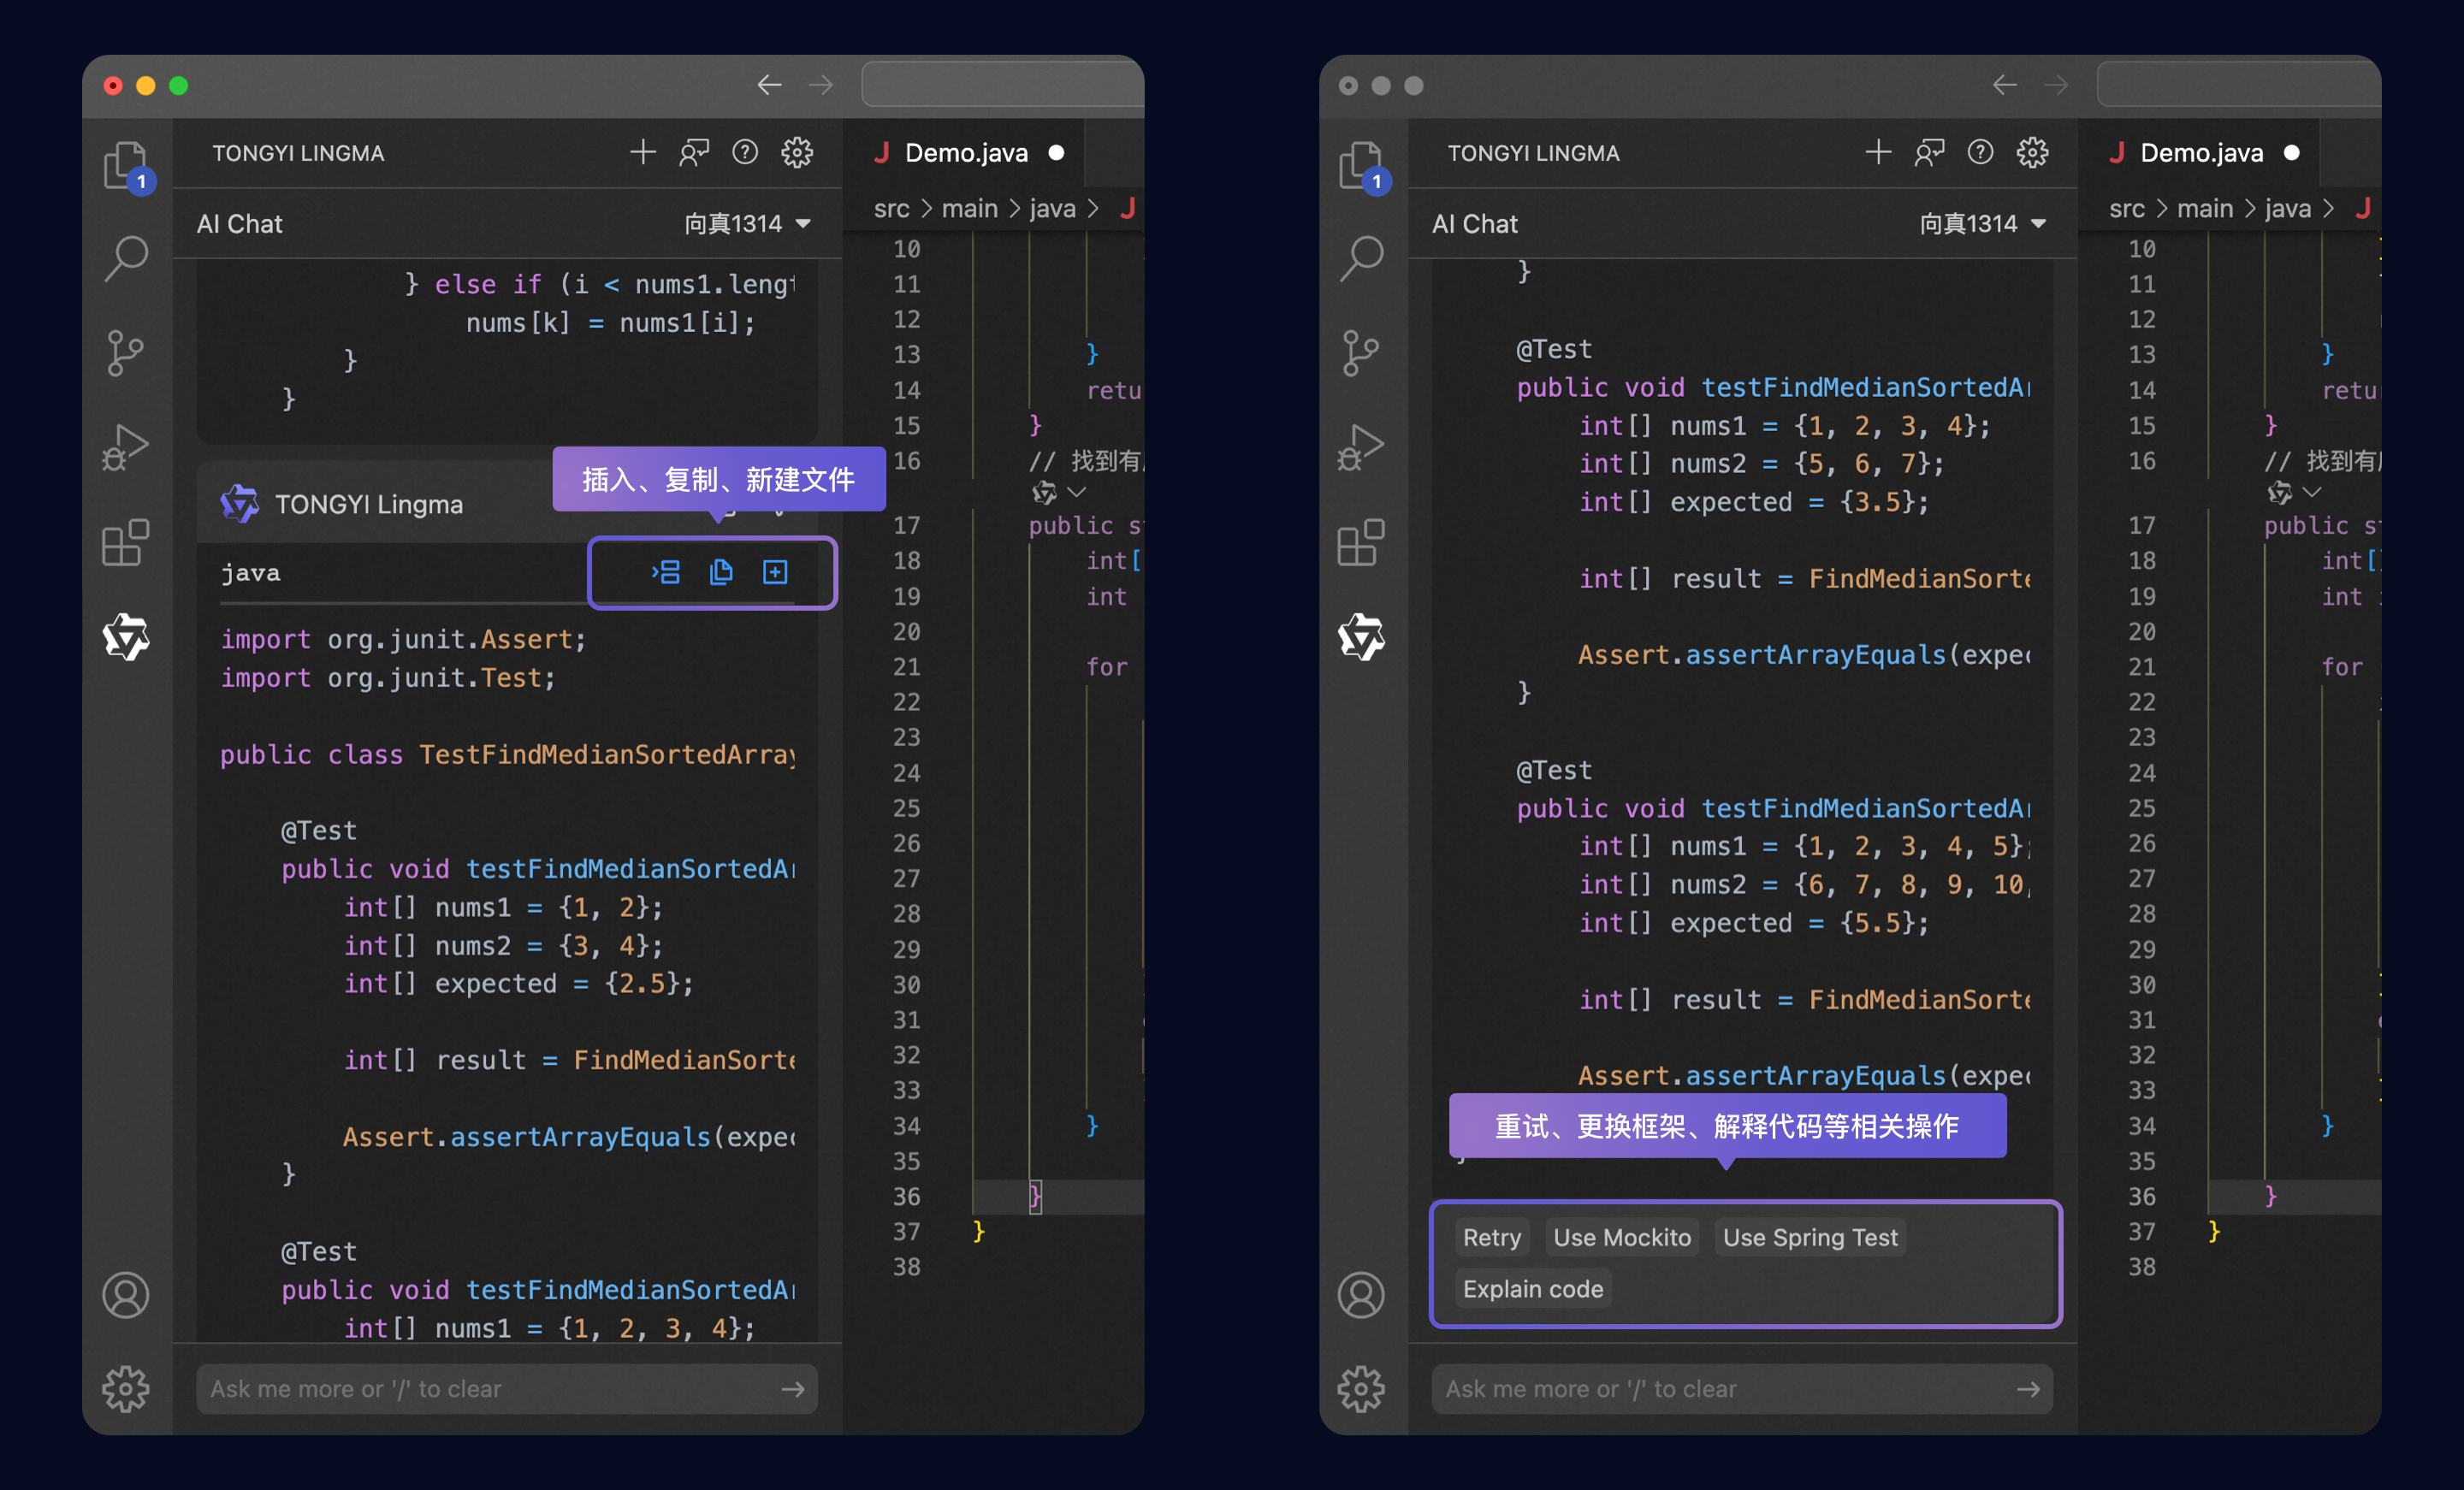Image resolution: width=2464 pixels, height=1490 pixels.
Task: Open help question icon in right TONGYI LINGMA header
Action: 1980,153
